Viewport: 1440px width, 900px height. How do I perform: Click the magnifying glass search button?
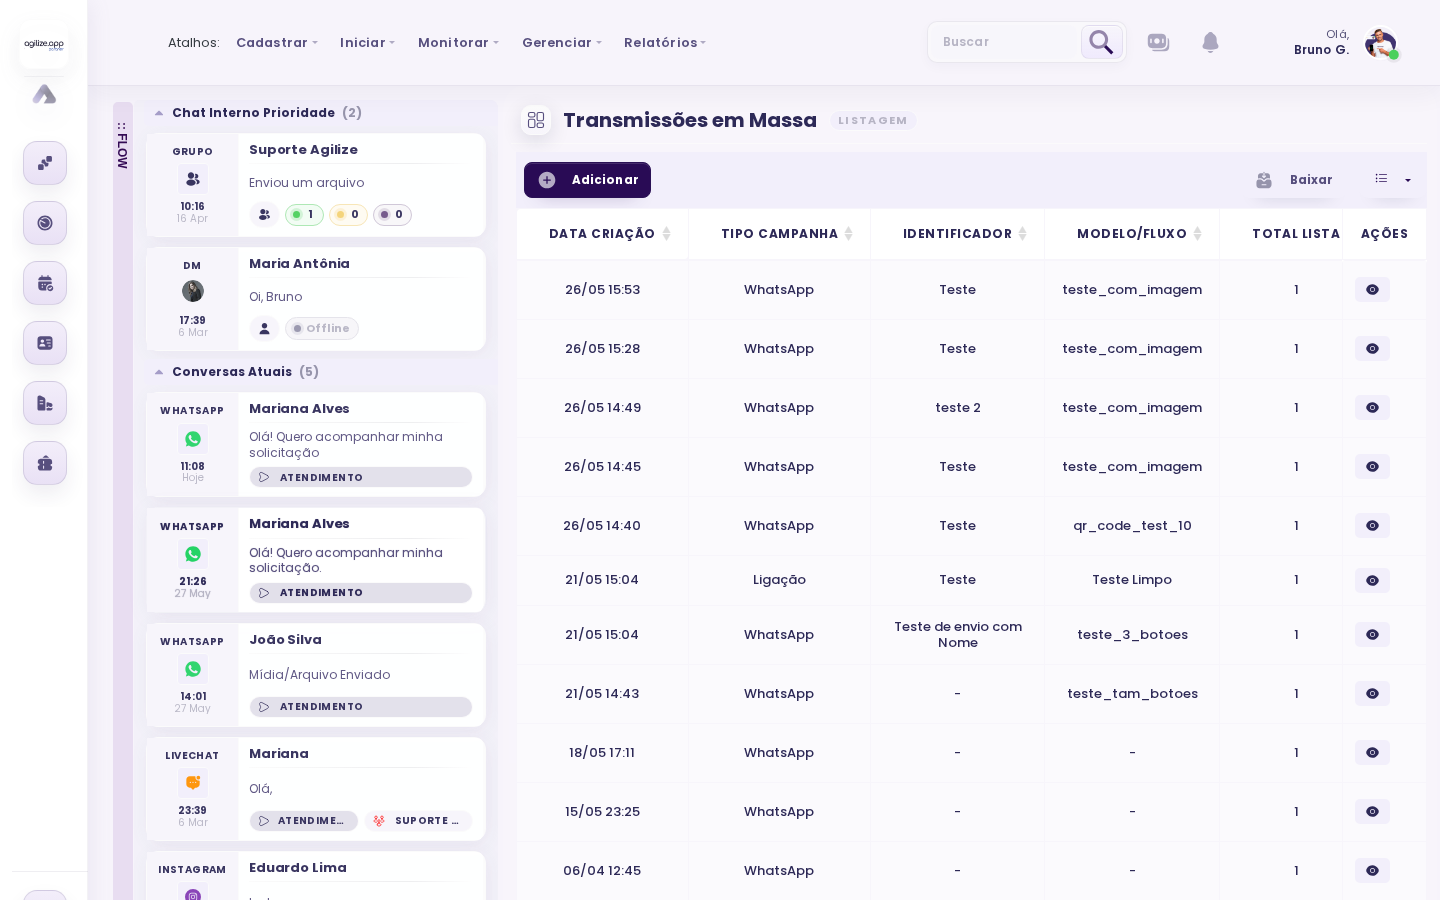[1101, 42]
